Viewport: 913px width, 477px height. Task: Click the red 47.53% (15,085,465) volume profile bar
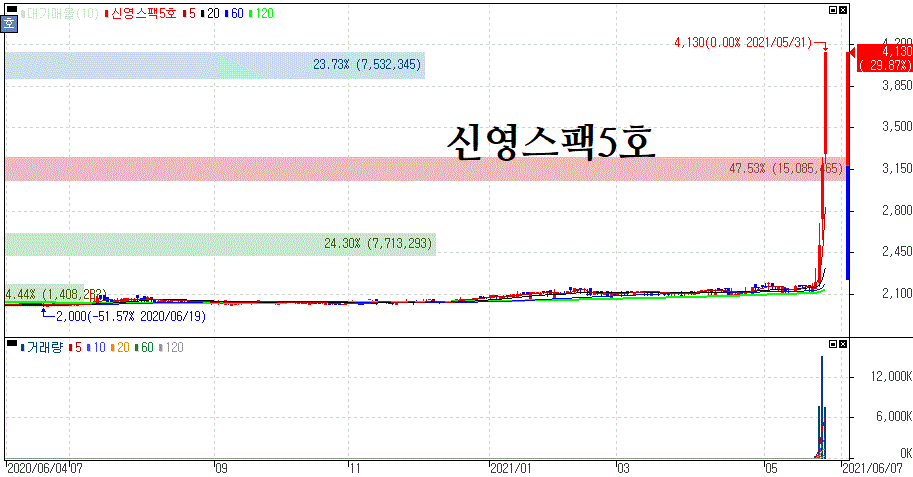425,169
